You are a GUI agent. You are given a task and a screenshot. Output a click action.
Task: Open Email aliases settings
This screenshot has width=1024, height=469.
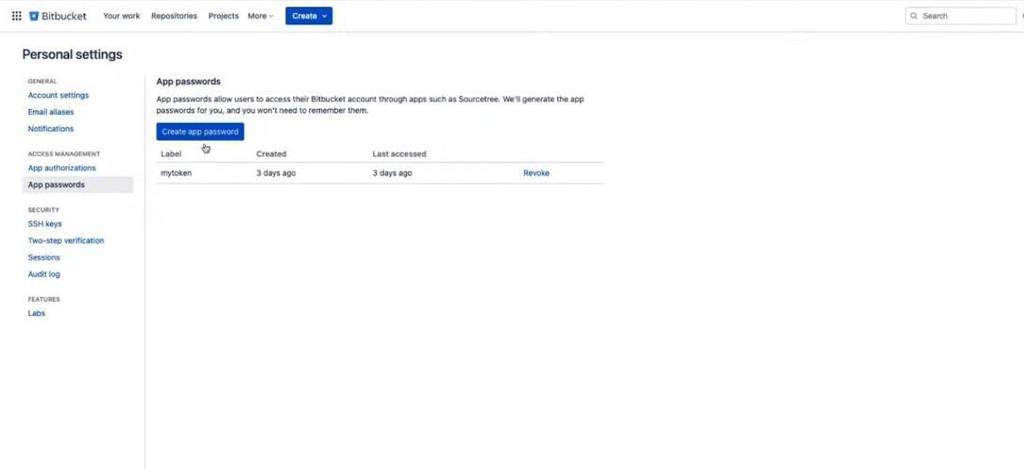pyautogui.click(x=51, y=112)
